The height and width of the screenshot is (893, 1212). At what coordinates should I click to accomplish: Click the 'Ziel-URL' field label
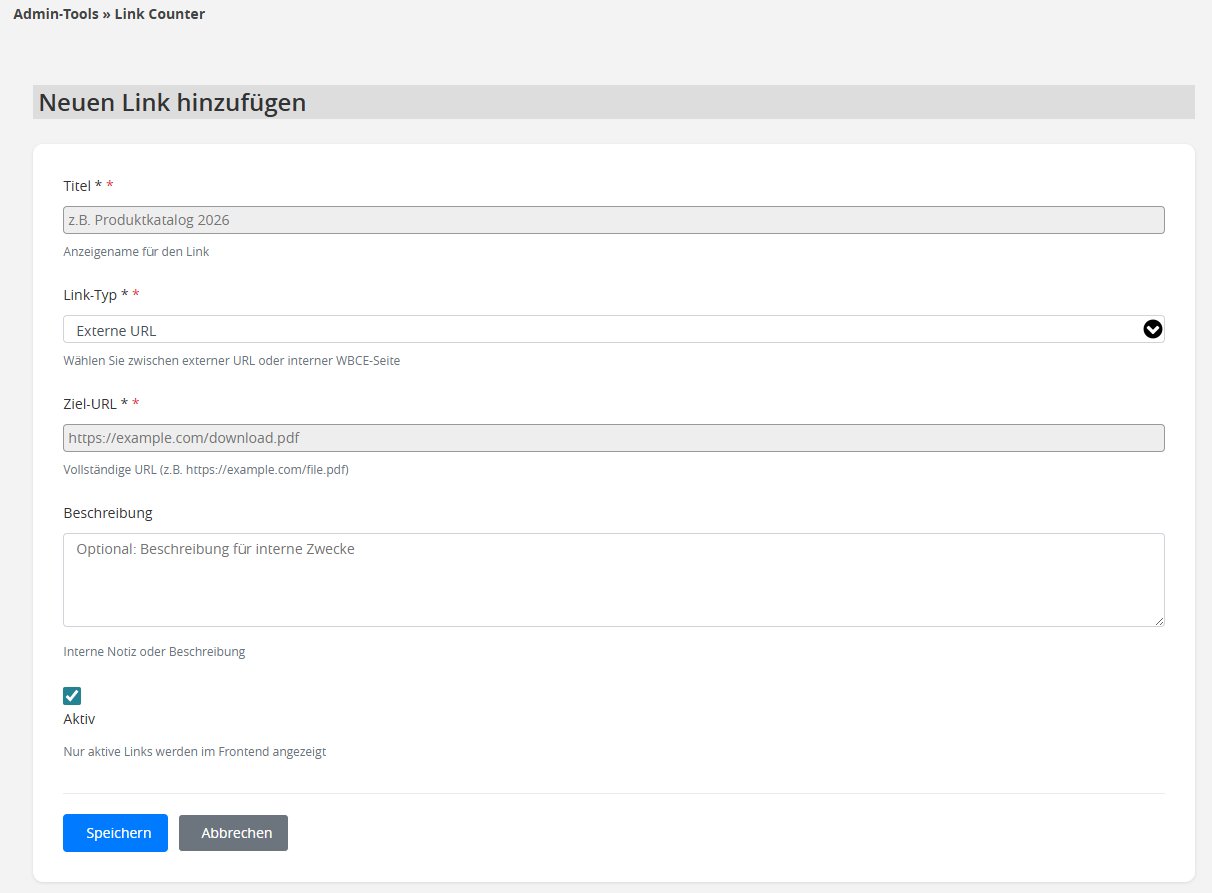pos(90,404)
